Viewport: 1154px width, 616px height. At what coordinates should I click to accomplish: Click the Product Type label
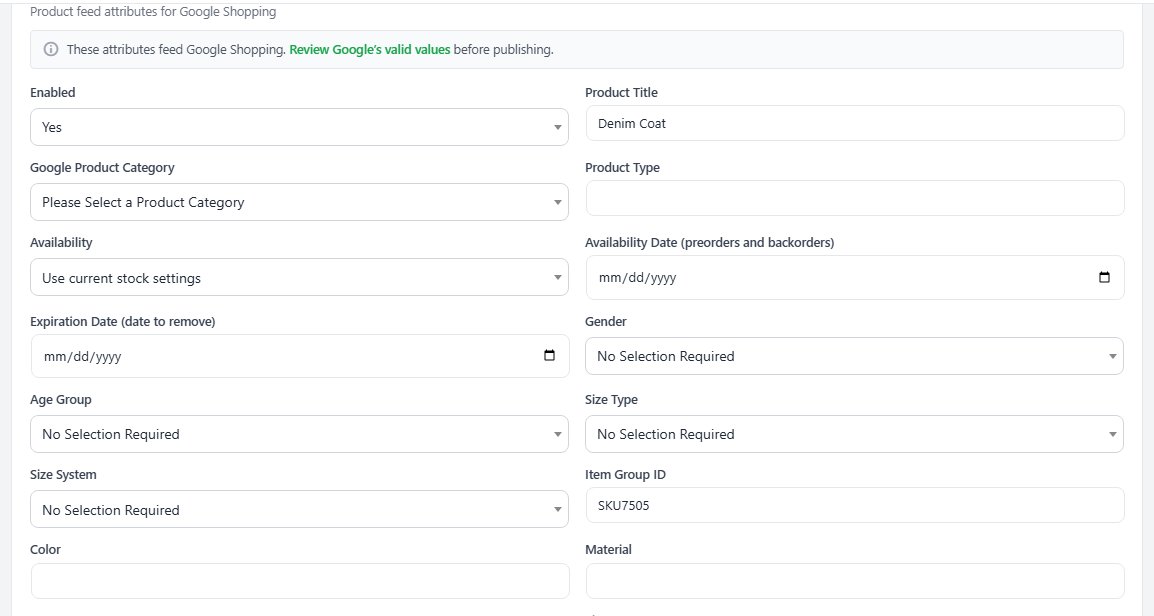pyautogui.click(x=622, y=167)
